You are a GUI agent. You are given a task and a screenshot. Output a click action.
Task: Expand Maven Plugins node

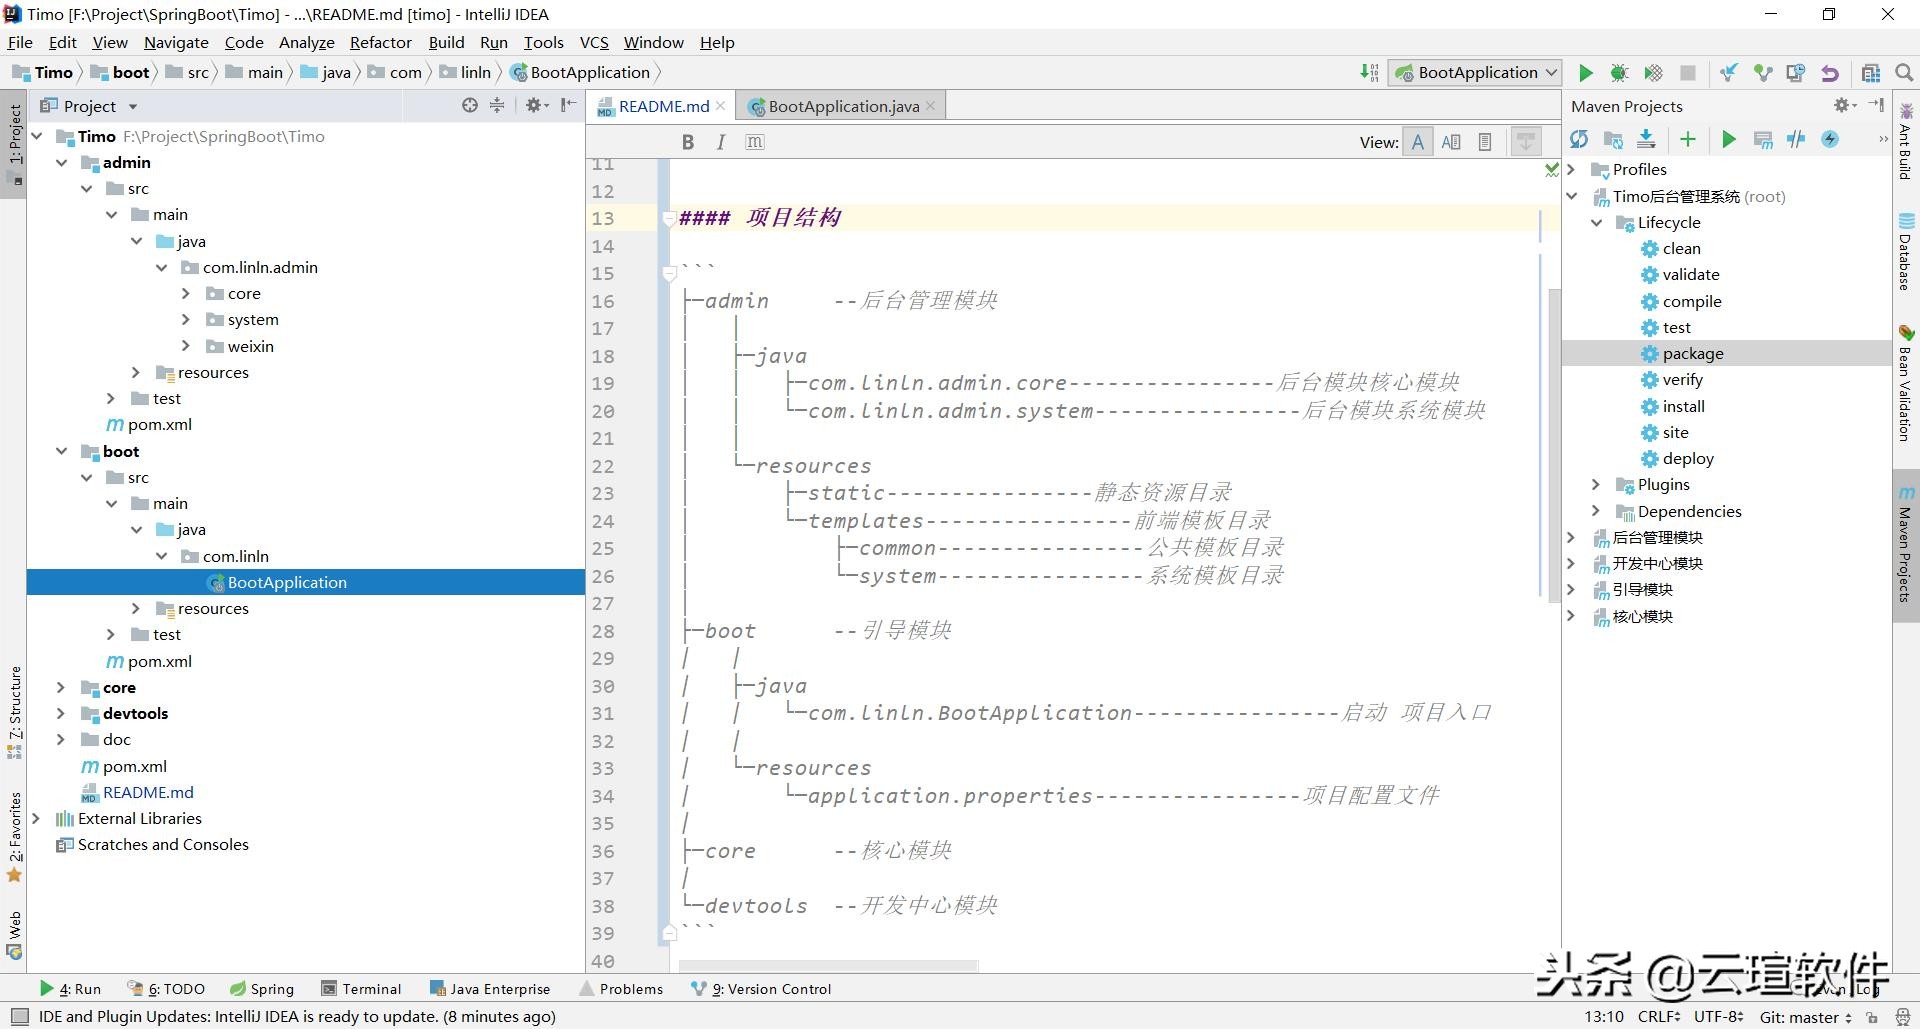1596,484
